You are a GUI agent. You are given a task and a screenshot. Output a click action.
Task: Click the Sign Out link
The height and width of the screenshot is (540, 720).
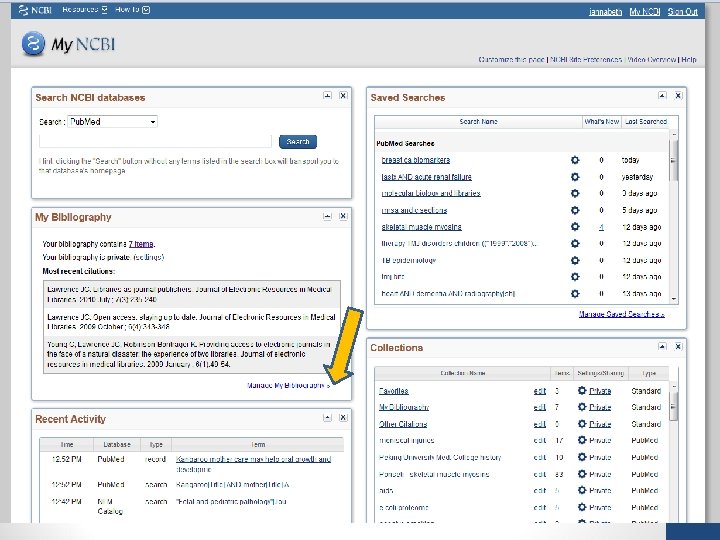(x=682, y=11)
